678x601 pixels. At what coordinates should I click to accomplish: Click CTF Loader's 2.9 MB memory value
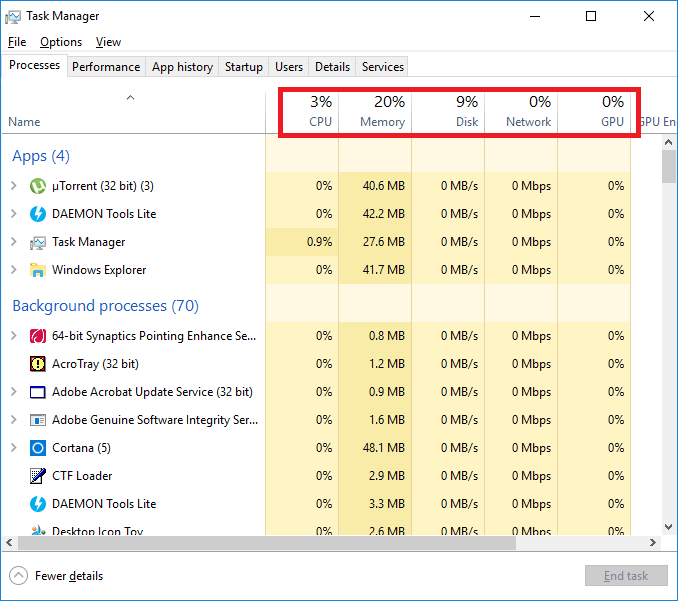(387, 476)
